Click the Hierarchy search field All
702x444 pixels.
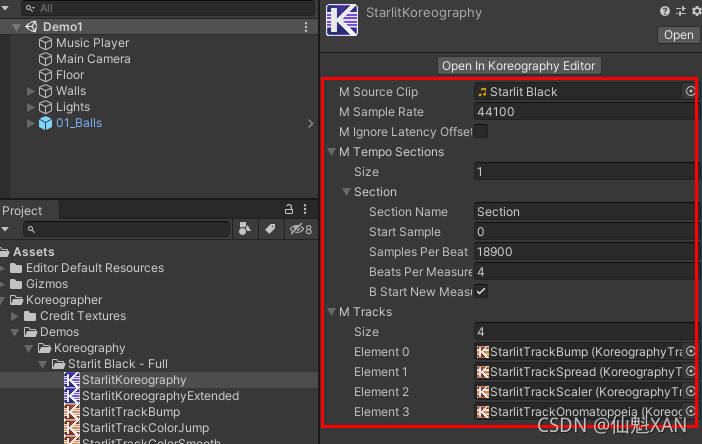point(168,8)
